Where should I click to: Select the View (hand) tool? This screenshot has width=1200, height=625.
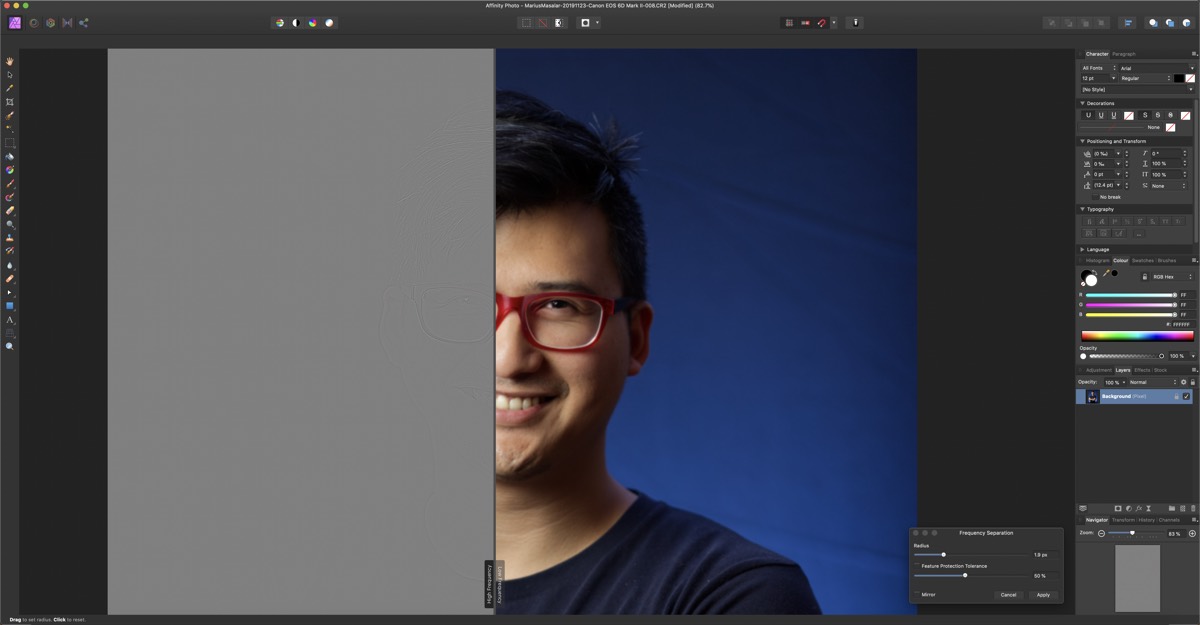[x=10, y=61]
